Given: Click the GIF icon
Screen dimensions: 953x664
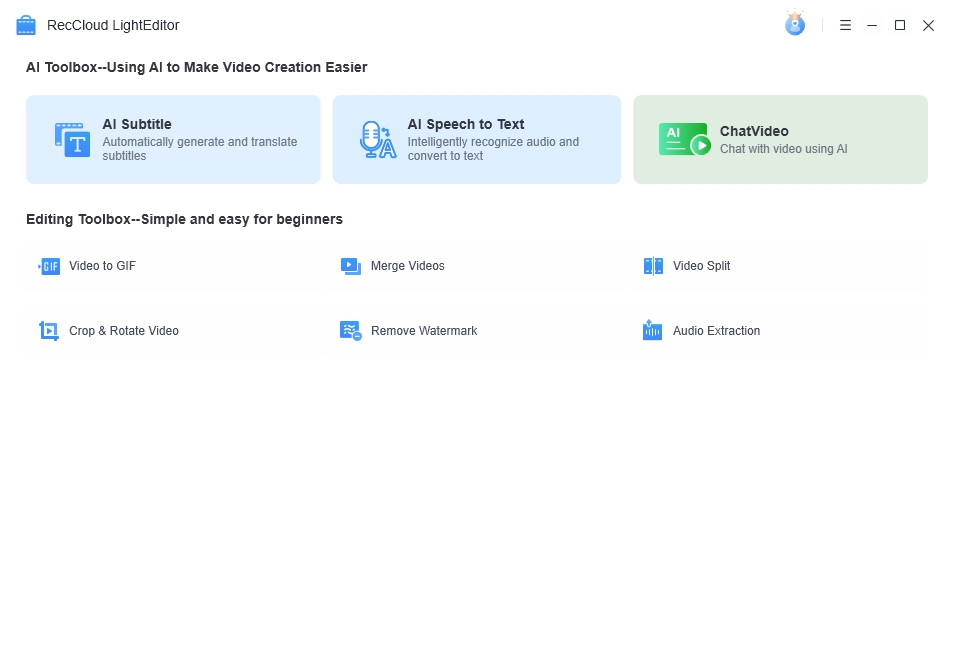Looking at the screenshot, I should [49, 266].
